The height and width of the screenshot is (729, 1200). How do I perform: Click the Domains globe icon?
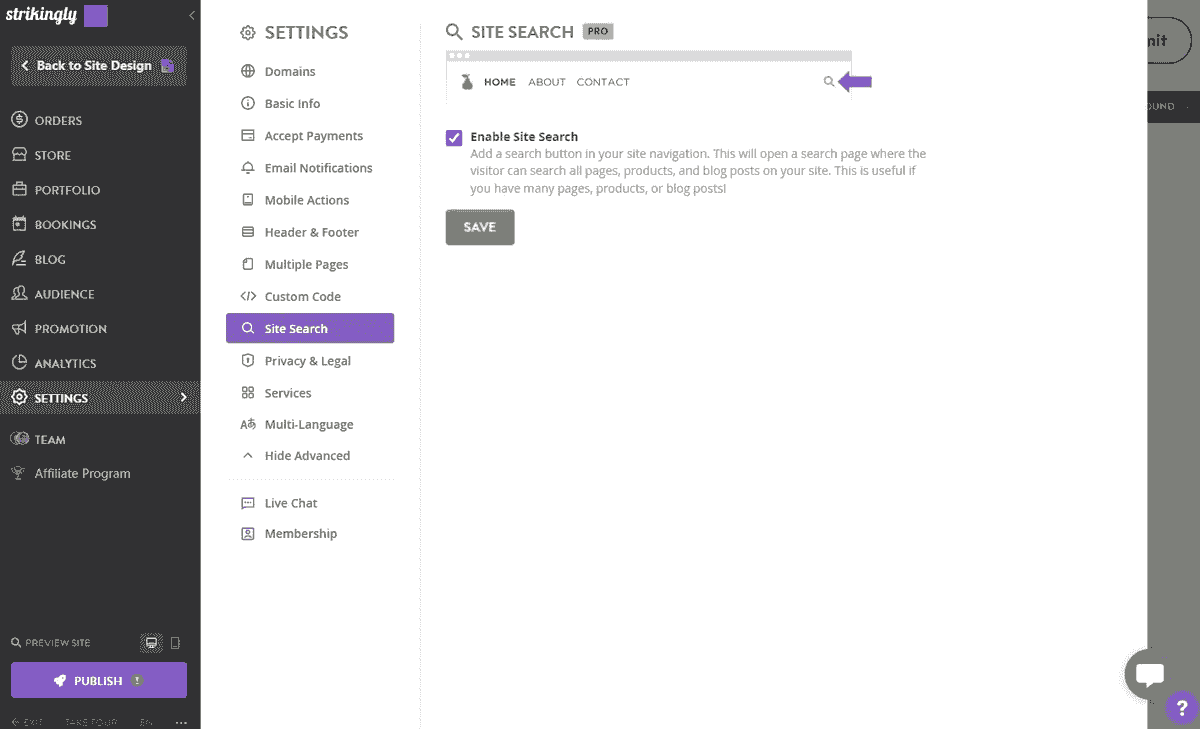(x=248, y=71)
